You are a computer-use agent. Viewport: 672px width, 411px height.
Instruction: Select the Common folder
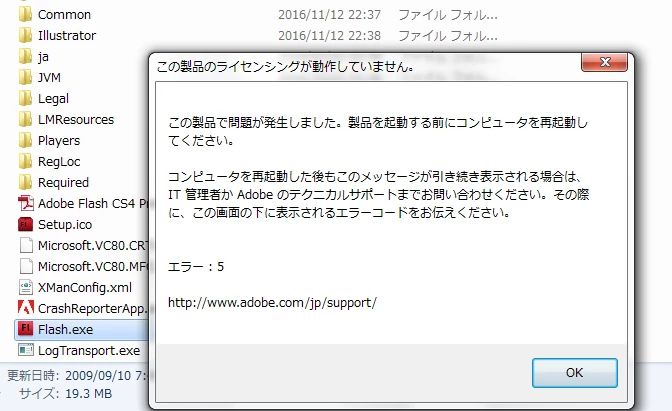[x=55, y=15]
